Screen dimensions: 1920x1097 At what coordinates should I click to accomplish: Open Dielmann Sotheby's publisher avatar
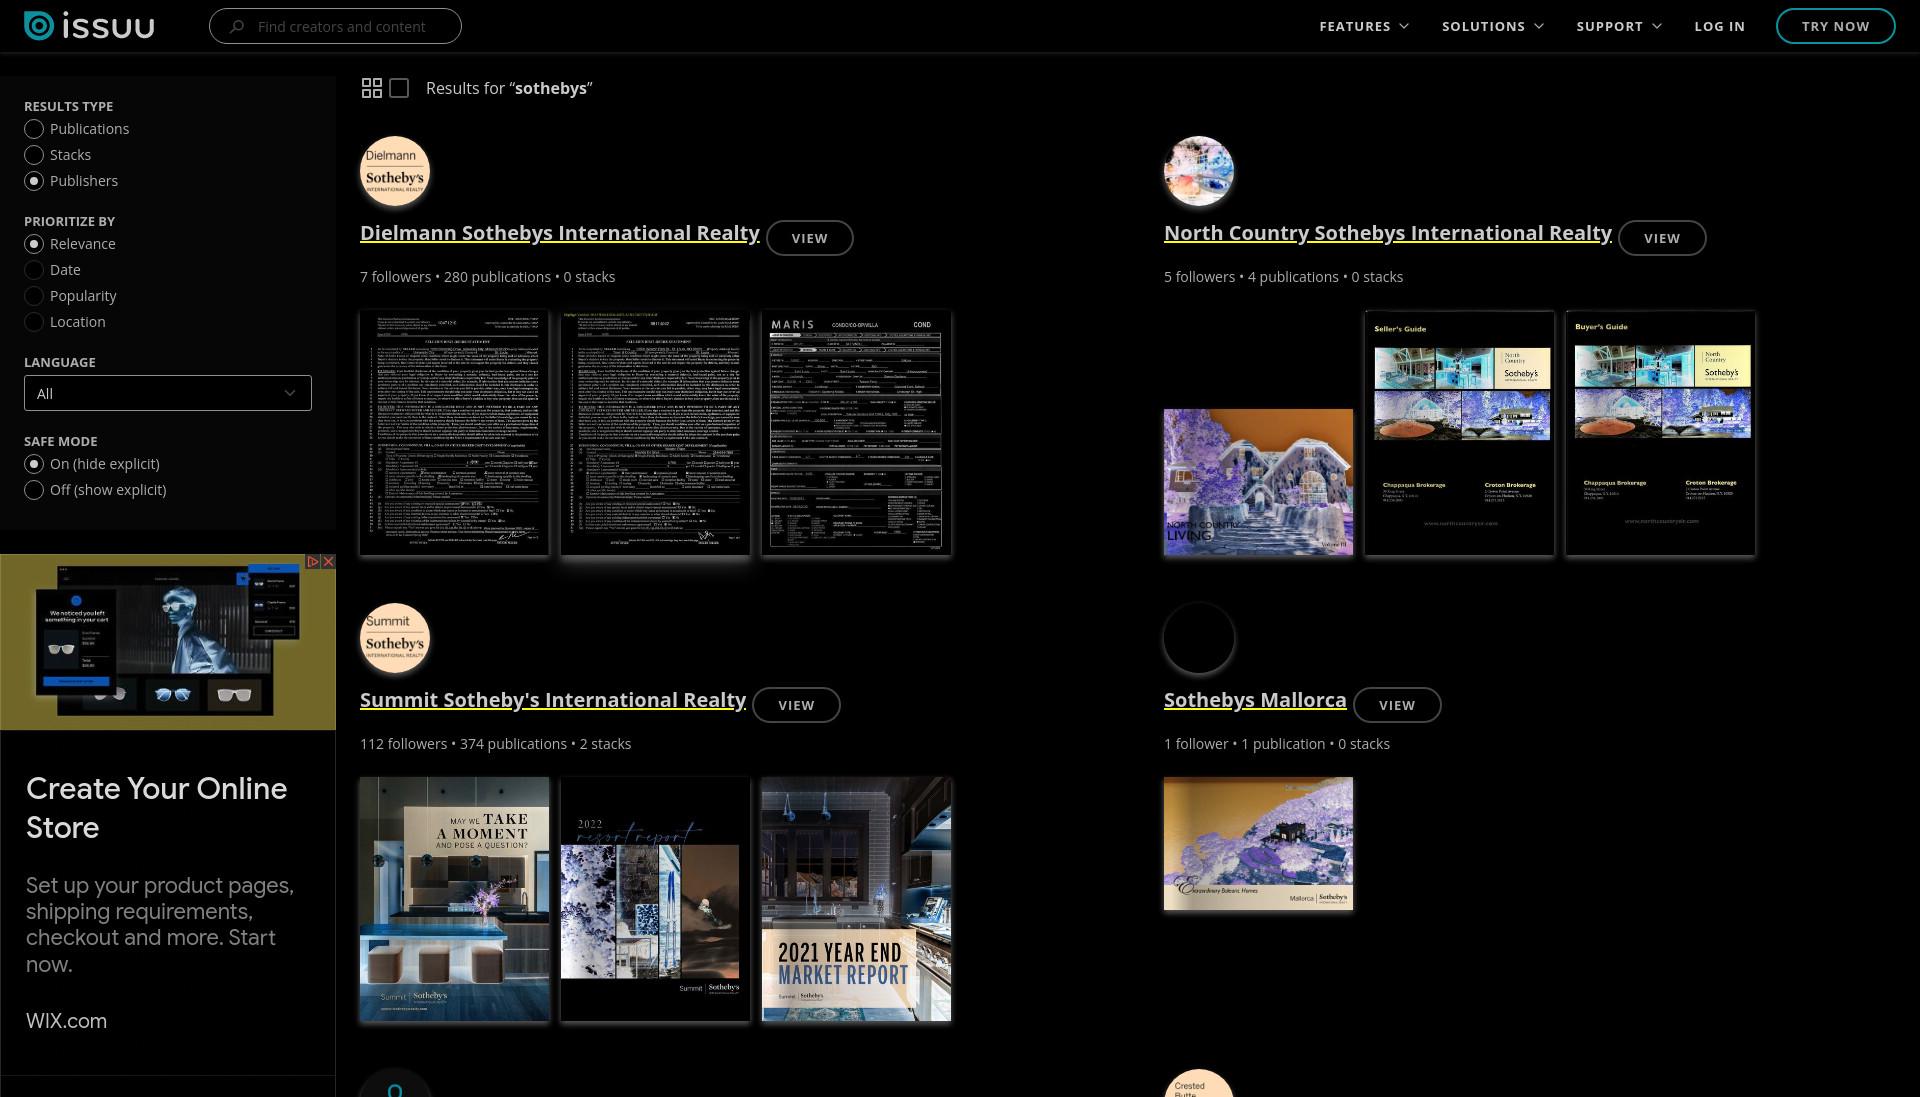click(x=395, y=171)
